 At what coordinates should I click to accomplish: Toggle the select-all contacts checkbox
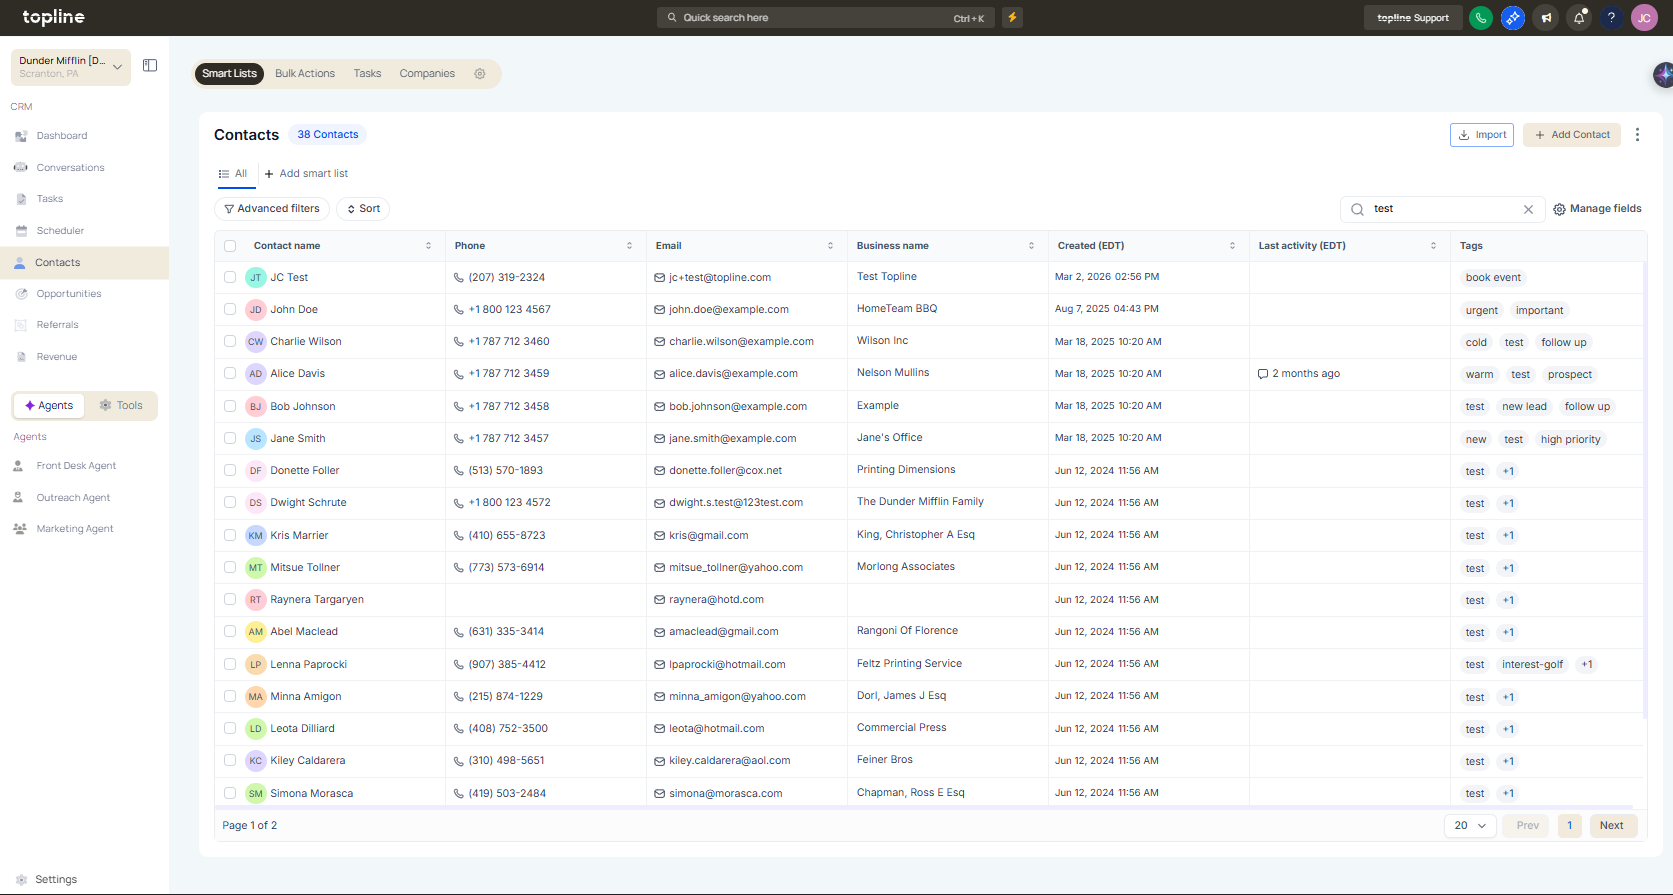click(x=230, y=246)
